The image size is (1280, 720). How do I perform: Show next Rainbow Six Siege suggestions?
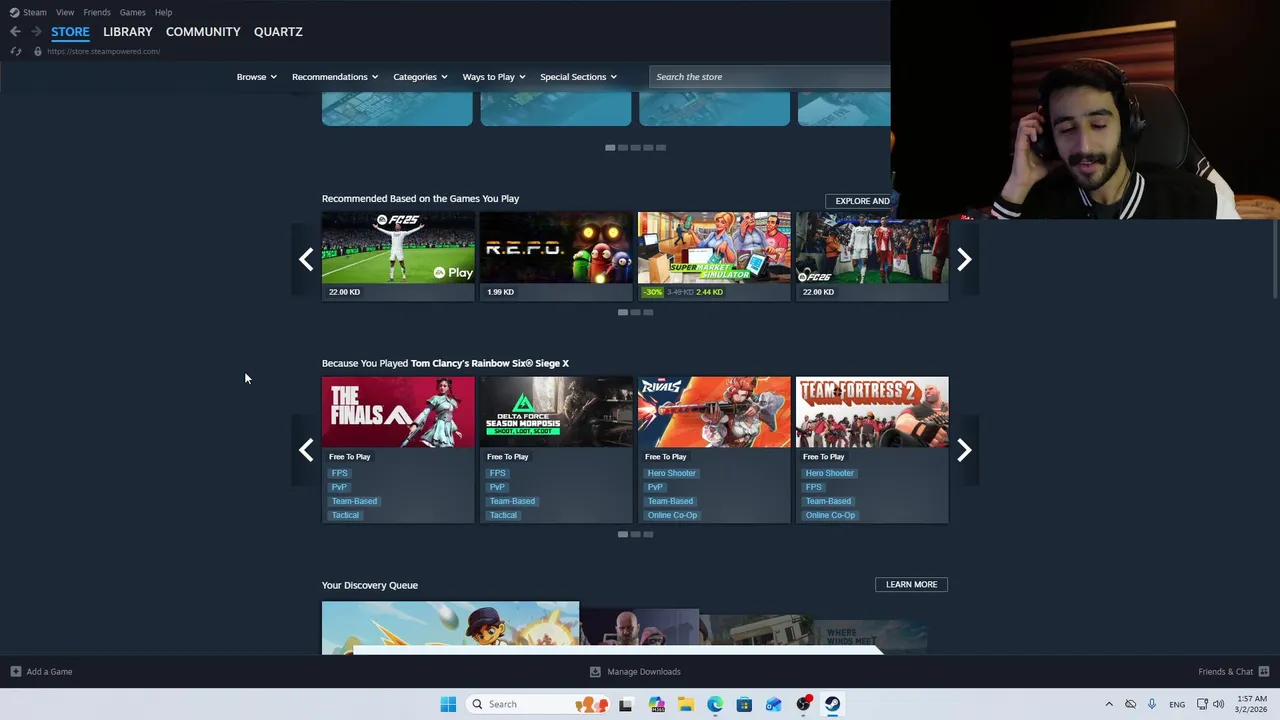click(964, 450)
